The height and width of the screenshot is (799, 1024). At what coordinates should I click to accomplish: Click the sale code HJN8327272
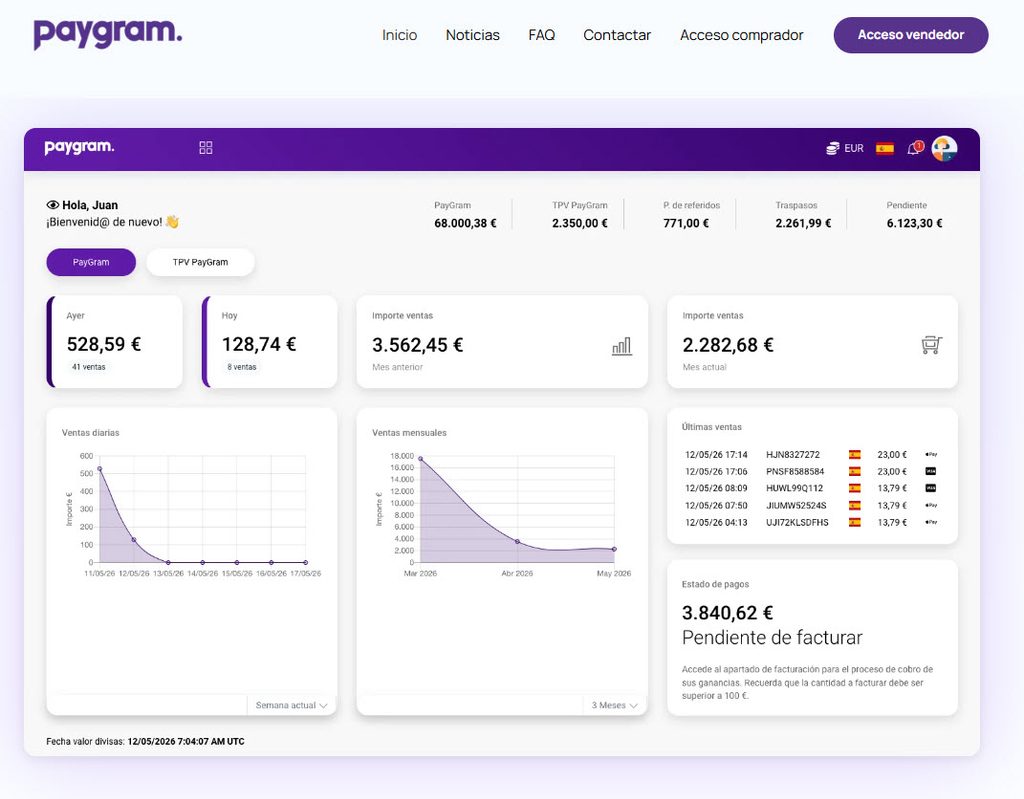(x=793, y=455)
